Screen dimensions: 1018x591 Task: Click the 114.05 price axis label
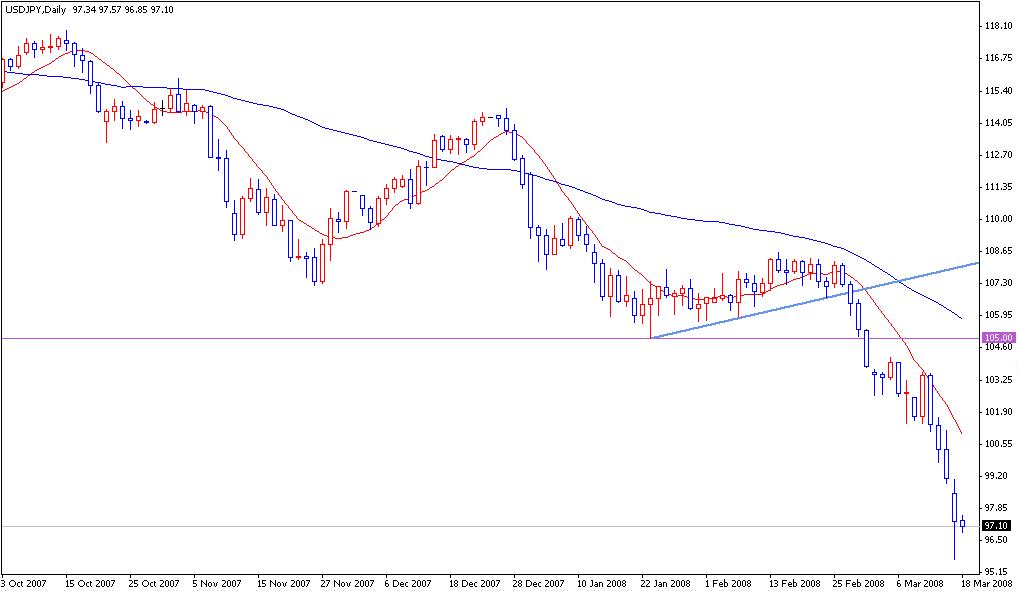pyautogui.click(x=999, y=122)
